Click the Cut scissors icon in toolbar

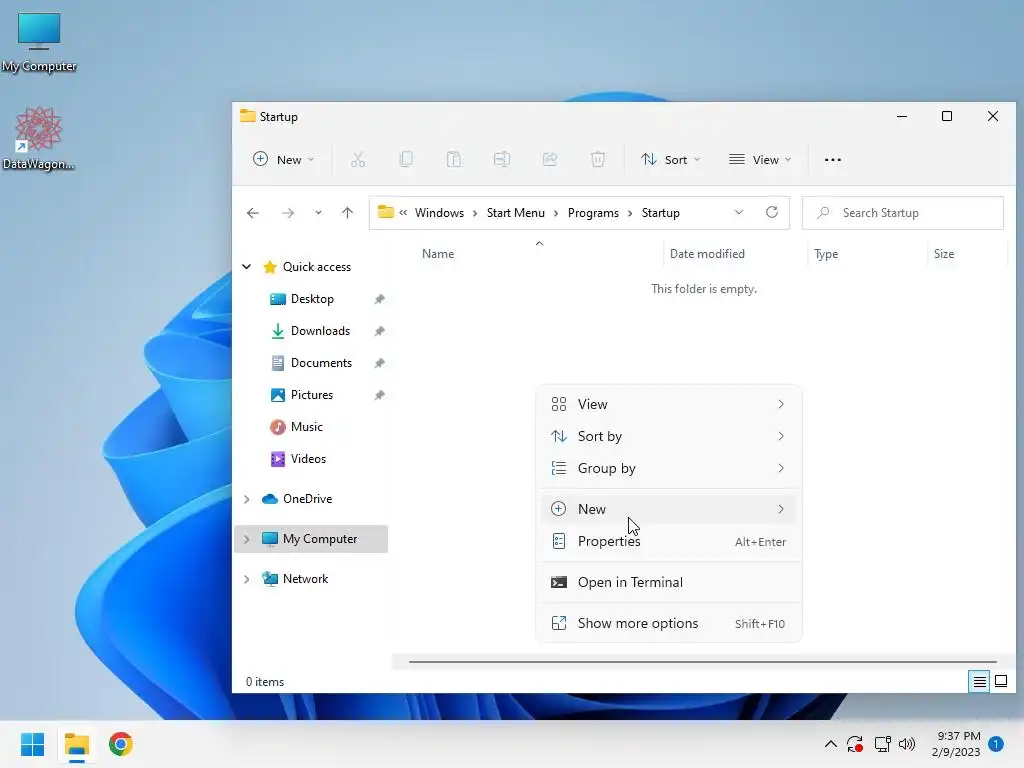click(358, 159)
